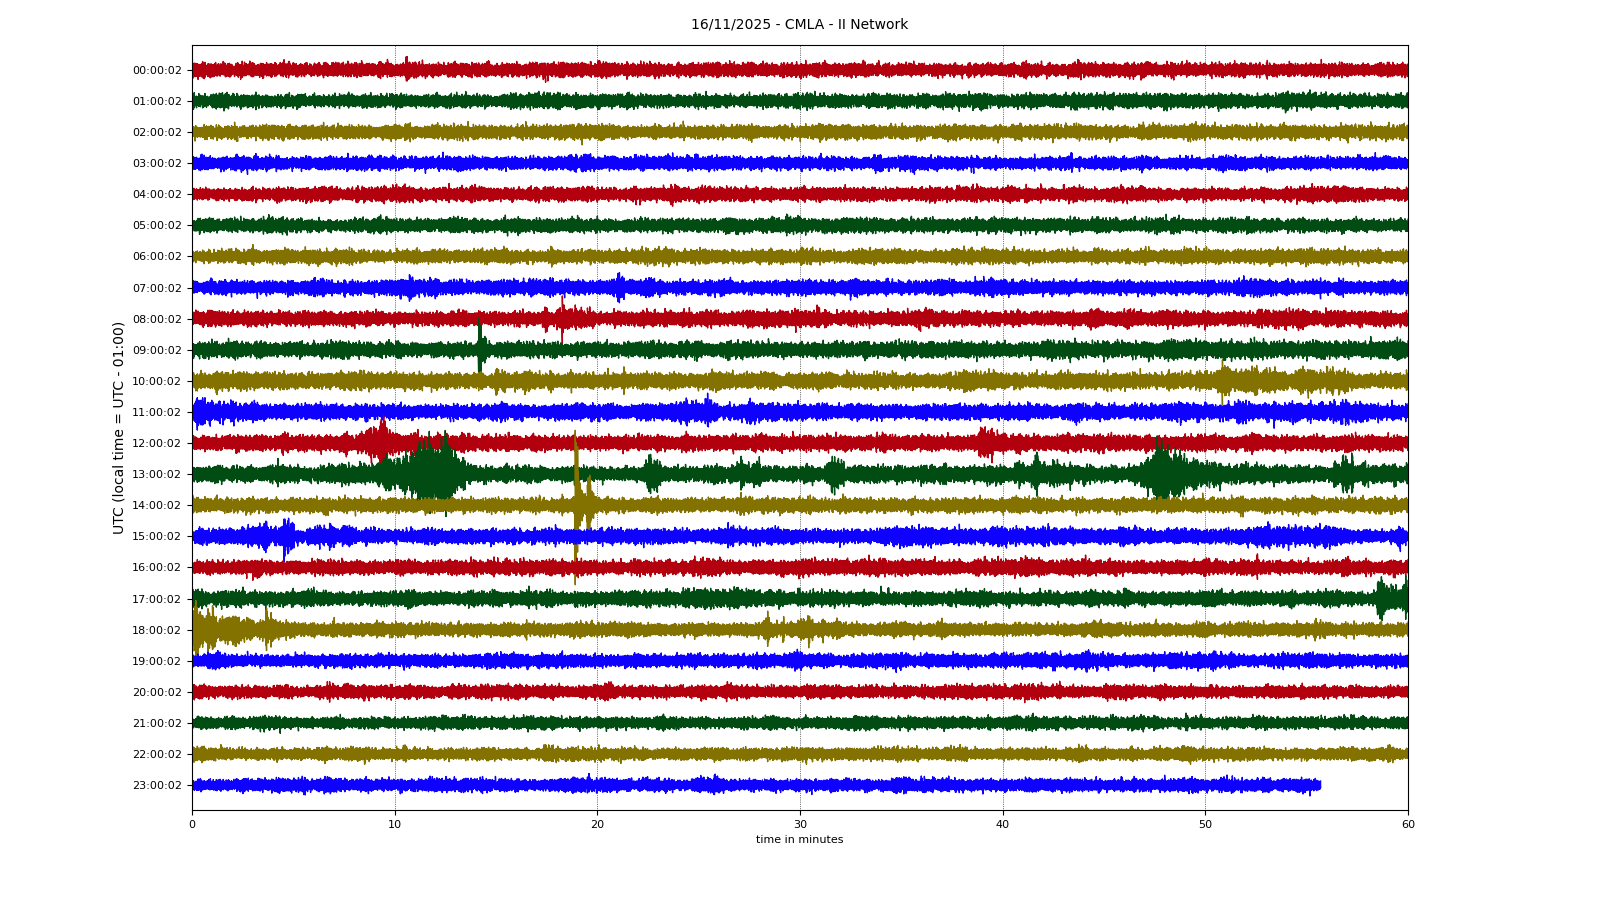This screenshot has height=900, width=1600.
Task: Click the plot title '16/11/2025 - CMLA - II Network'
Action: [x=799, y=25]
